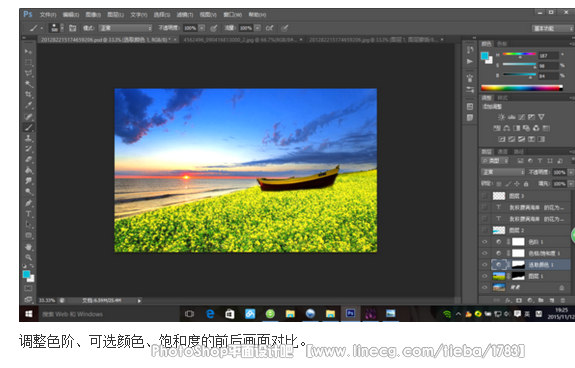The height and width of the screenshot is (368, 575).
Task: Select the 图层 1 layer name
Action: (536, 276)
